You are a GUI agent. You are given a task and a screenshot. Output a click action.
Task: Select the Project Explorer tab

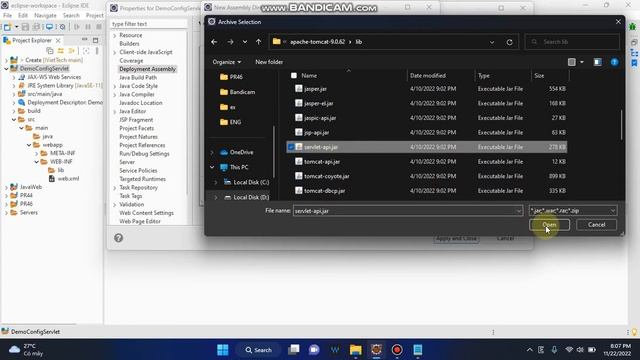coord(32,40)
